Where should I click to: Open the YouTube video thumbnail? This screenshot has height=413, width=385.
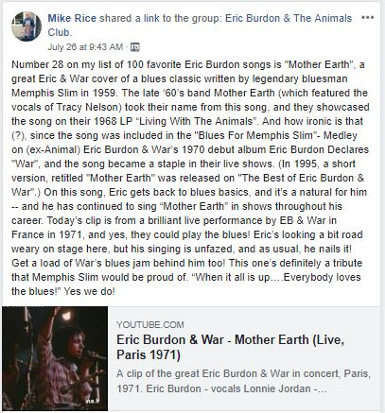[x=55, y=358]
